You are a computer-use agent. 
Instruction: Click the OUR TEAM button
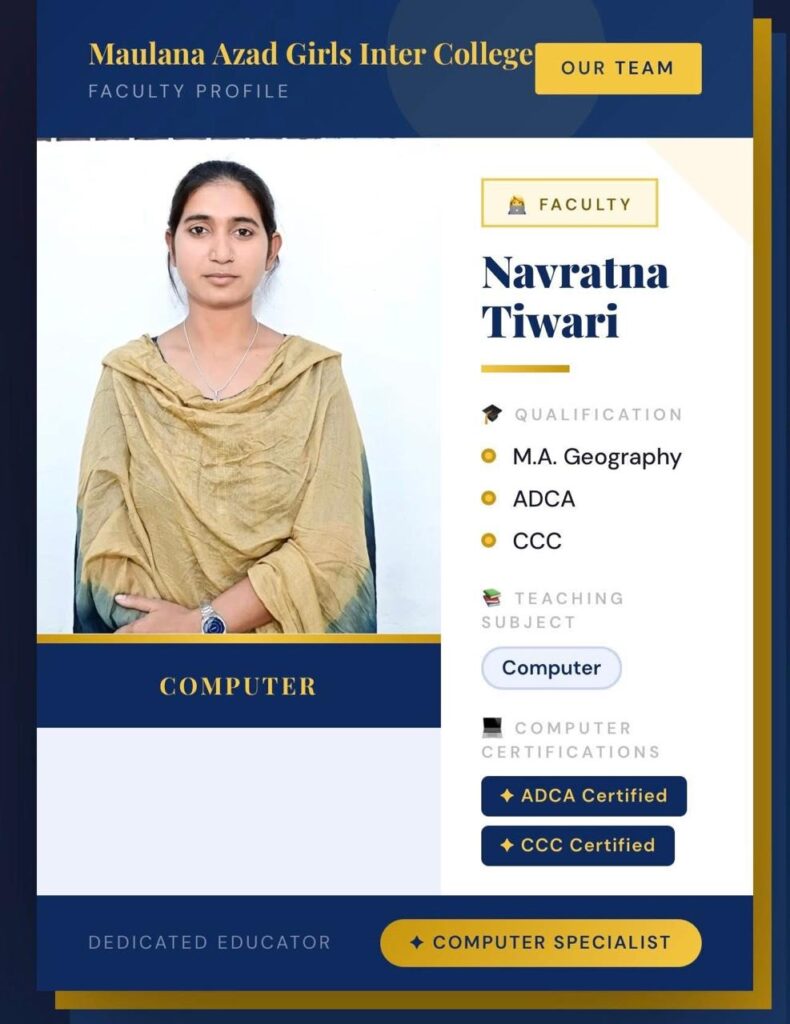click(x=618, y=69)
